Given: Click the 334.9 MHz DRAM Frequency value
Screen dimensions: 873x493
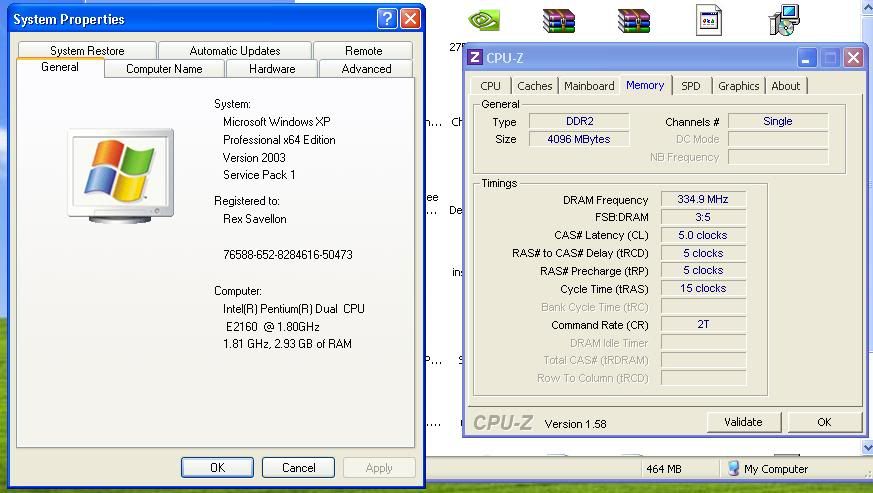Looking at the screenshot, I should click(x=703, y=199).
